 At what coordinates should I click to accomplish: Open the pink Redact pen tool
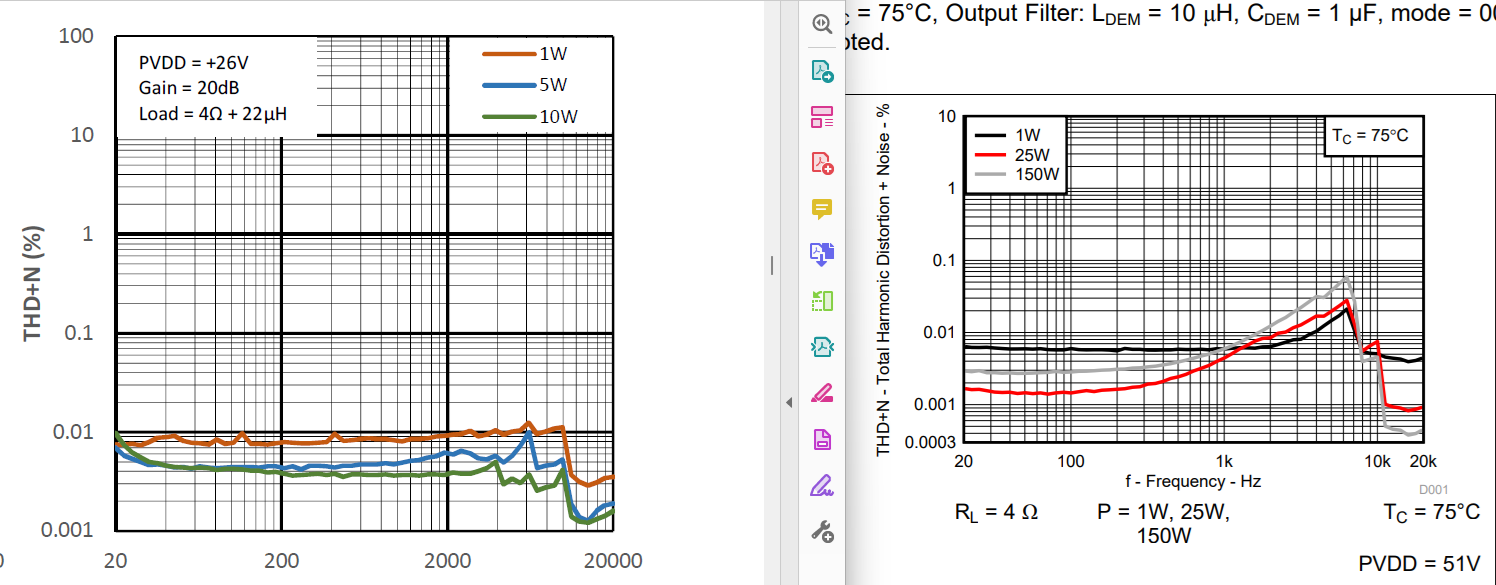point(822,393)
